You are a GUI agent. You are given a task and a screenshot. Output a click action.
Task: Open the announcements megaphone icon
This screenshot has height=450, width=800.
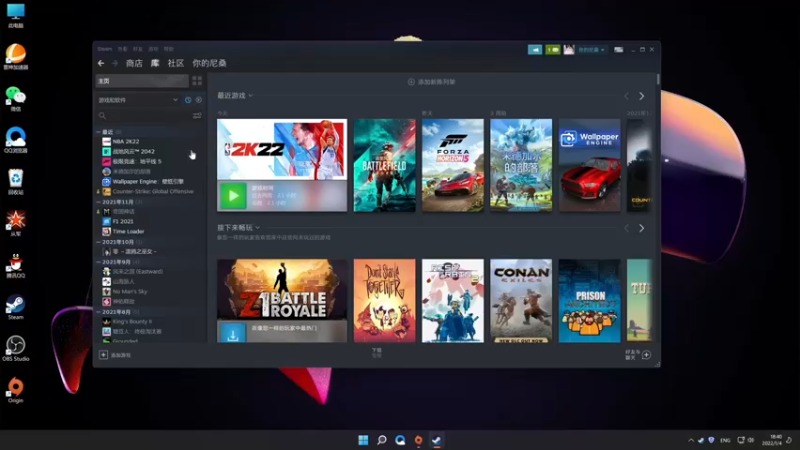(535, 49)
